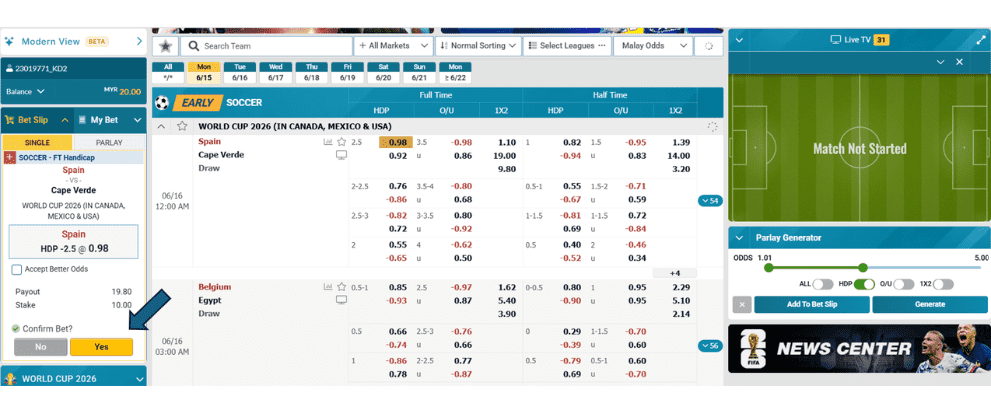Open stats chart icon for Spain match

pos(328,142)
